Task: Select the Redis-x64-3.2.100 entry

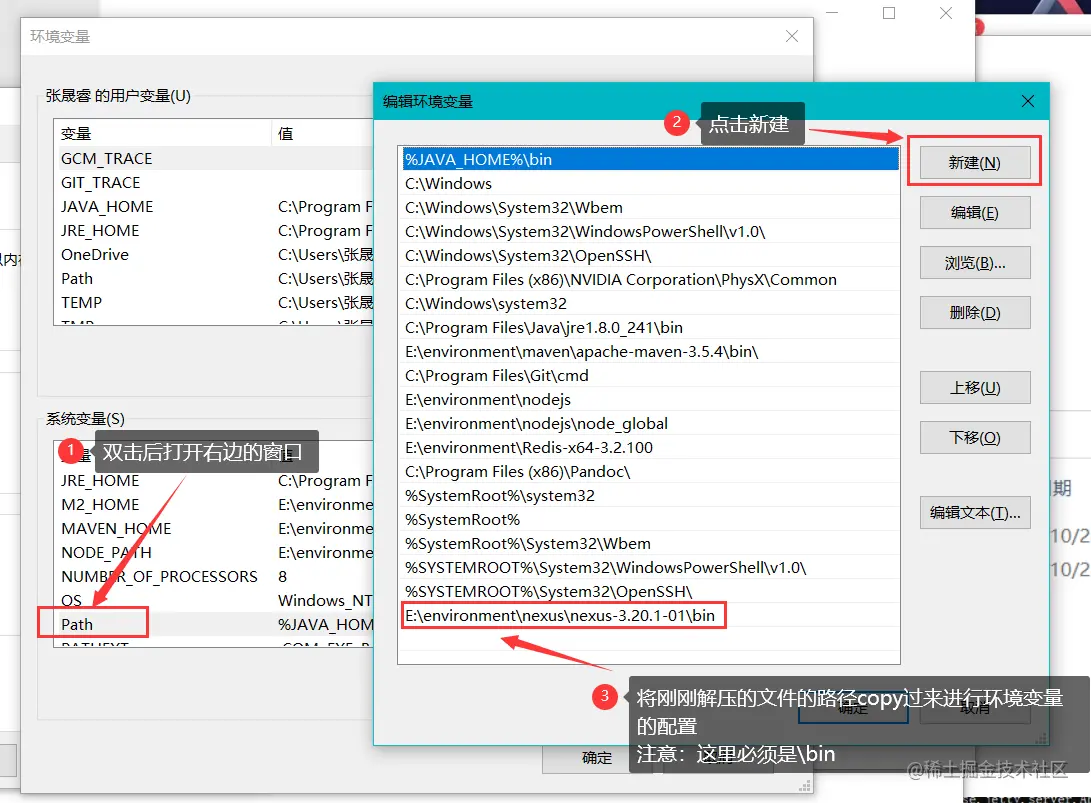Action: point(650,447)
